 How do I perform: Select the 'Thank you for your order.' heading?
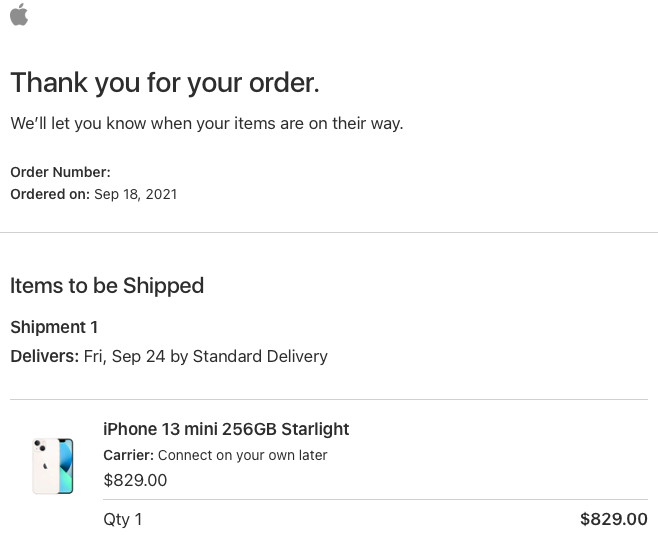point(165,83)
